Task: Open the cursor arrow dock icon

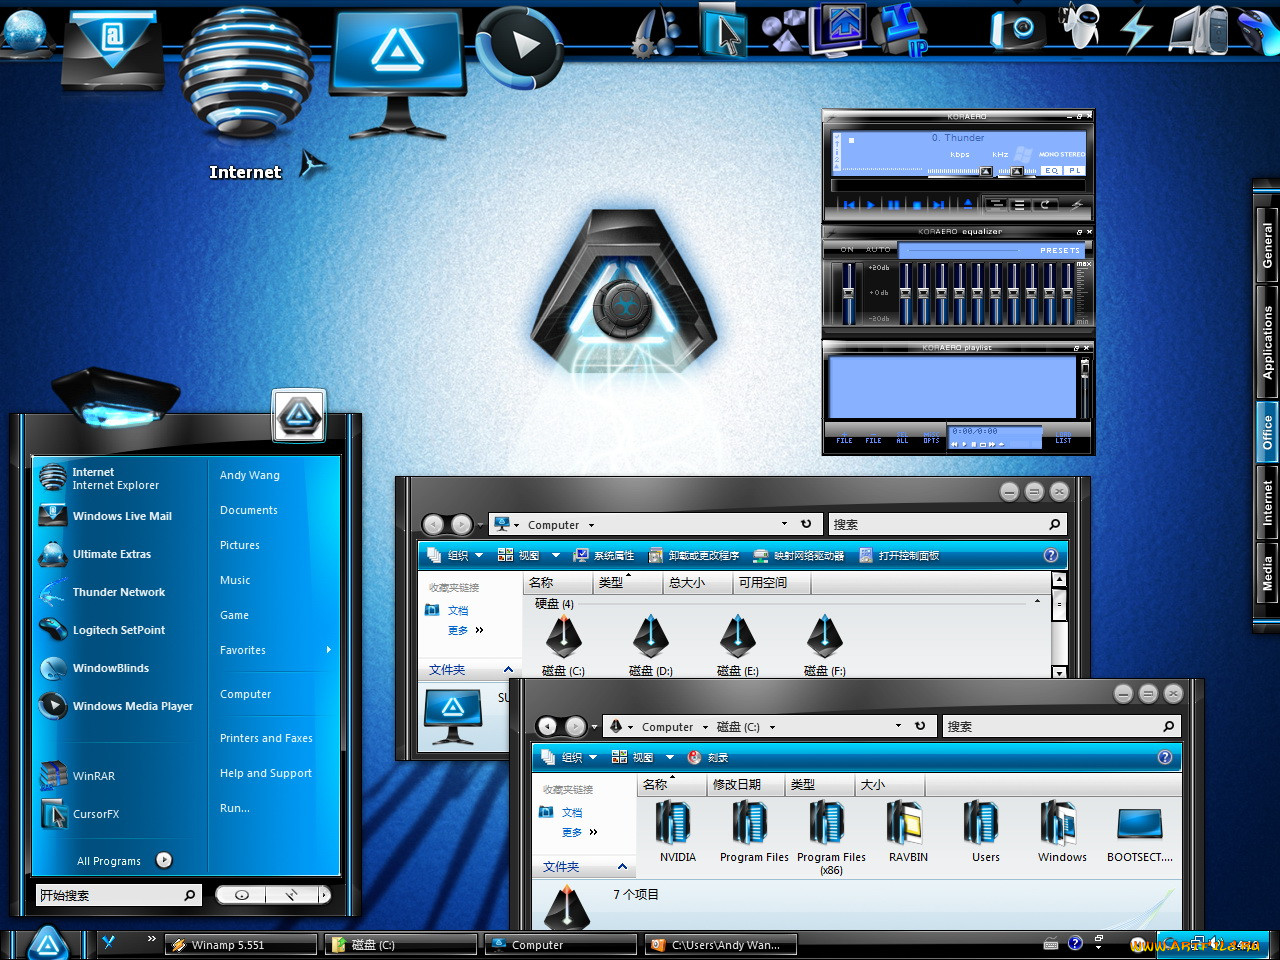Action: click(x=724, y=32)
